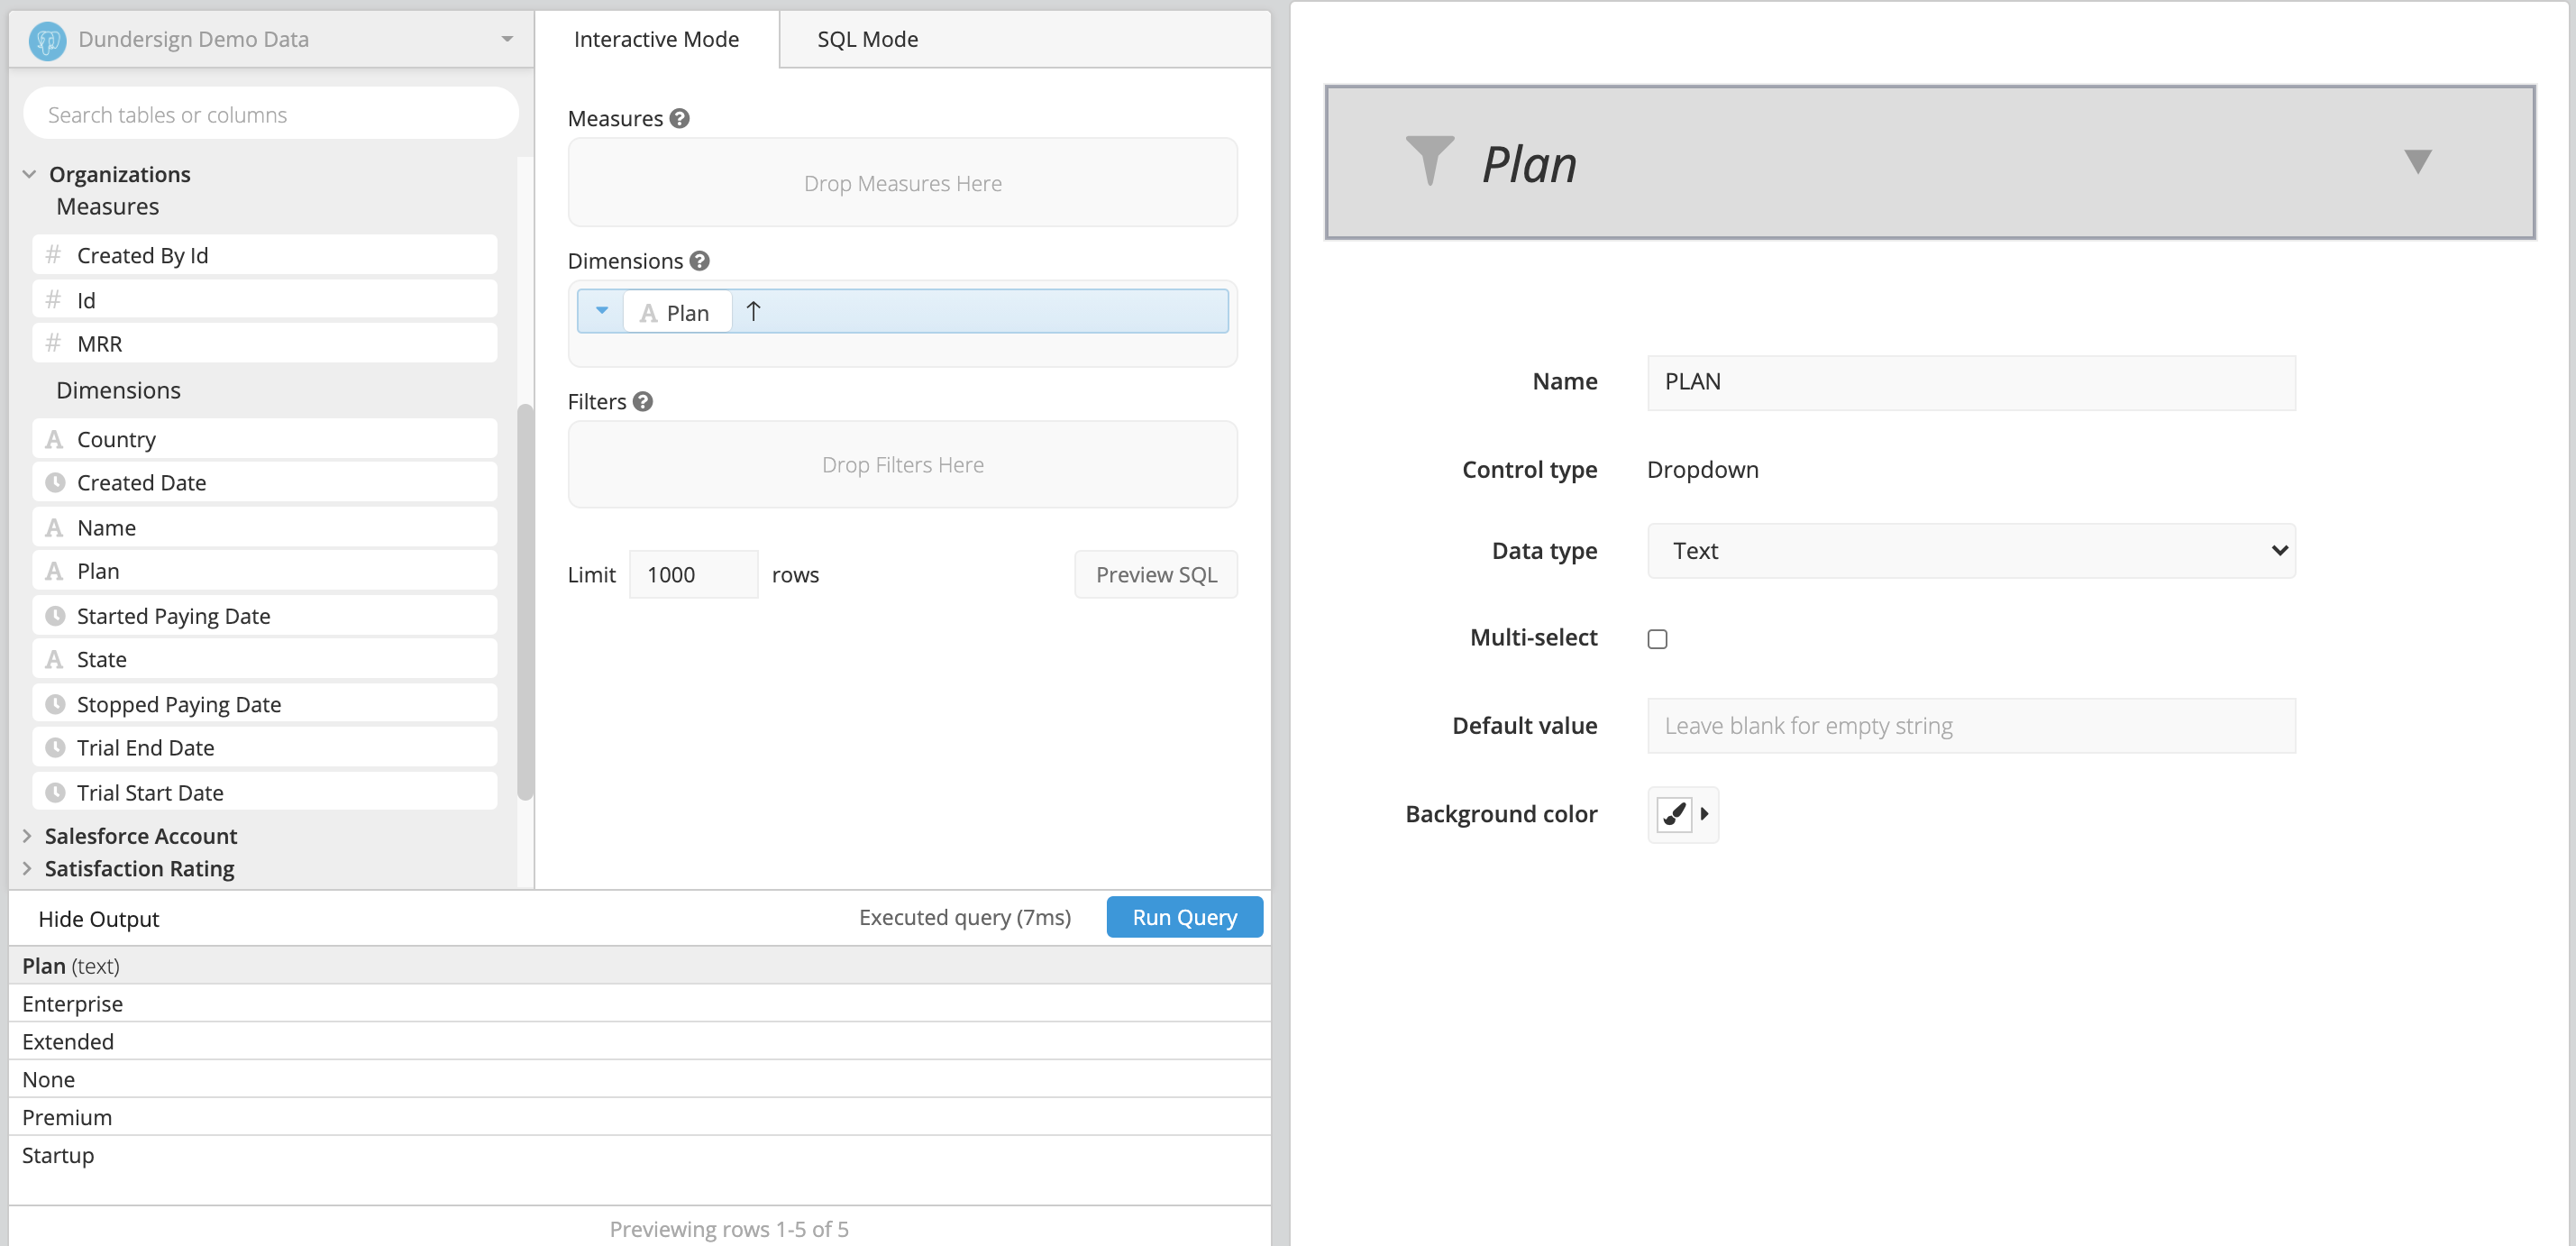Viewport: 2576px width, 1246px height.
Task: Open the Filters help question icon
Action: coord(643,402)
